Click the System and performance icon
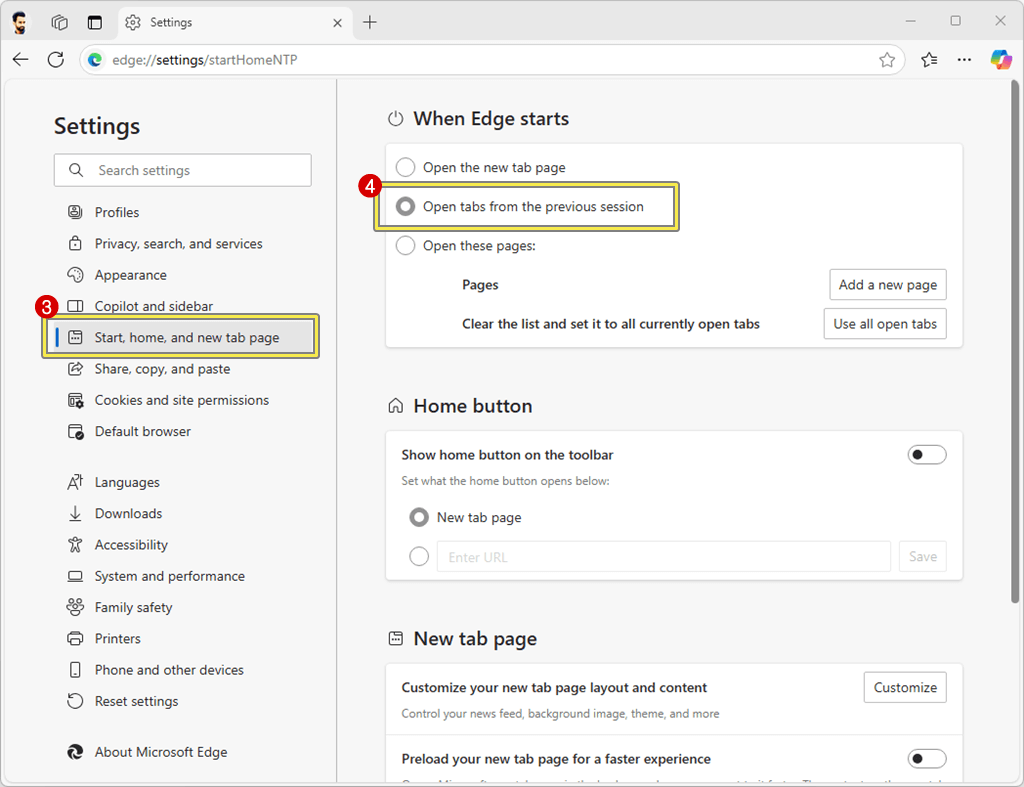 [x=75, y=576]
